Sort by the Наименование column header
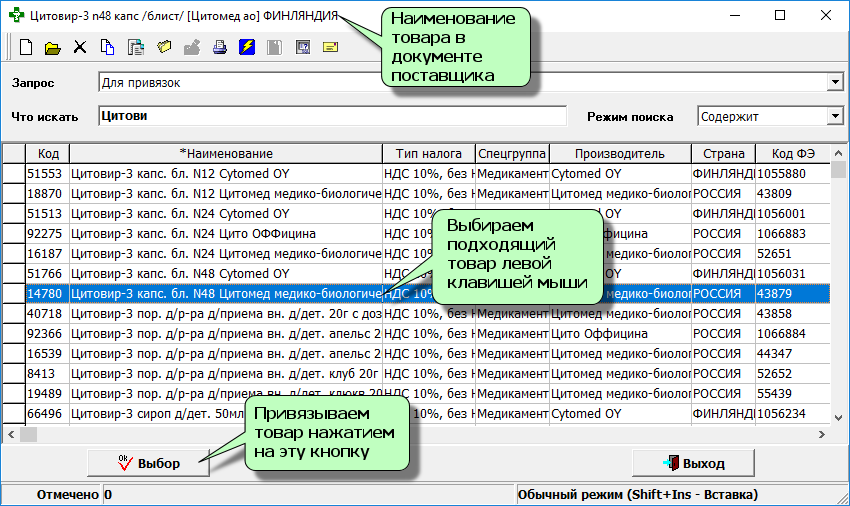 pyautogui.click(x=226, y=153)
